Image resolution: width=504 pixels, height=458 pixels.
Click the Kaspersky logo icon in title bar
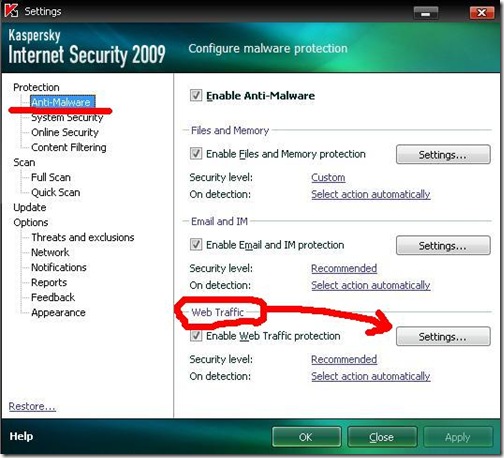[x=11, y=10]
